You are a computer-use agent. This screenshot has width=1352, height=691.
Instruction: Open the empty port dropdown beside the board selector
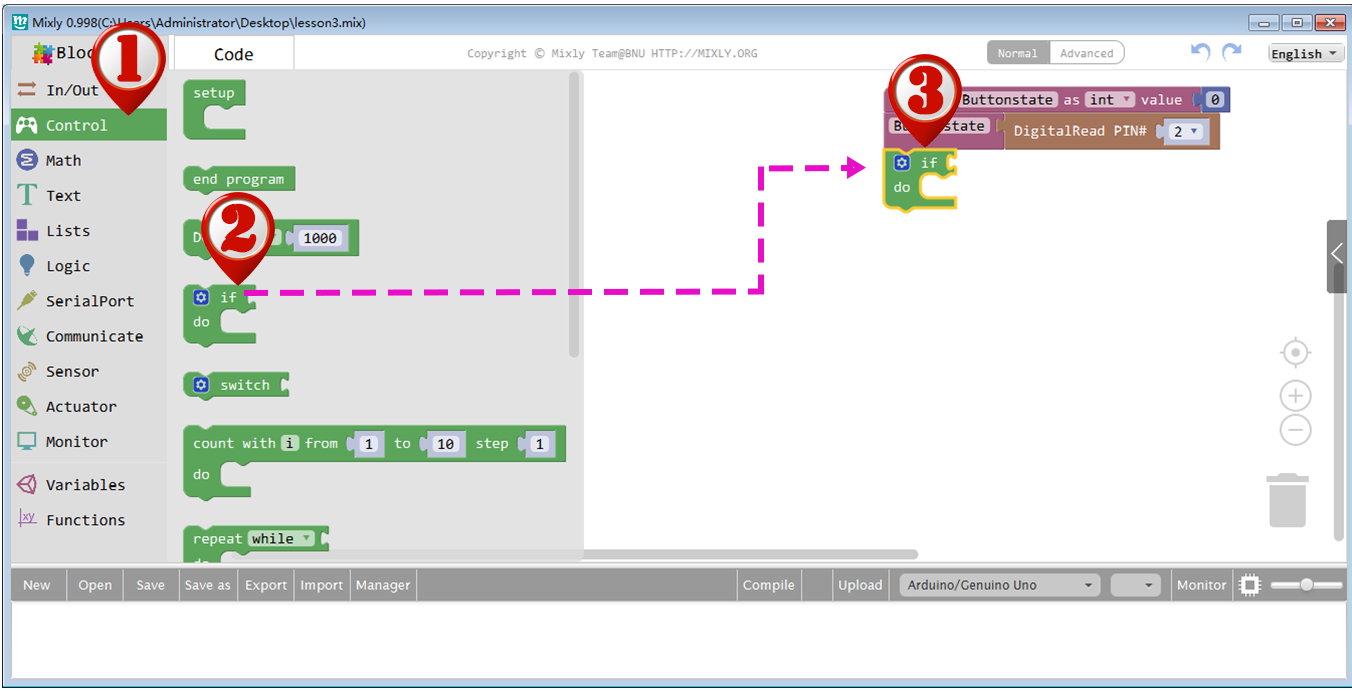coord(1136,585)
